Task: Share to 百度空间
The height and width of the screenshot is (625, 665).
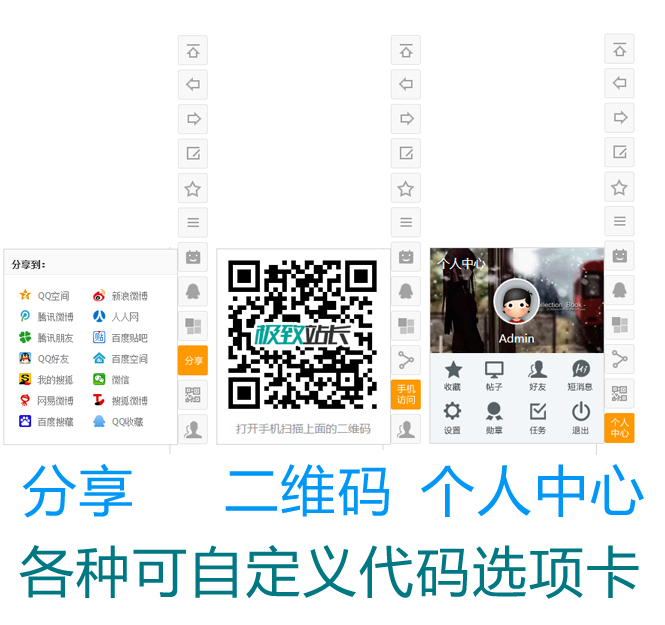Action: tap(120, 359)
